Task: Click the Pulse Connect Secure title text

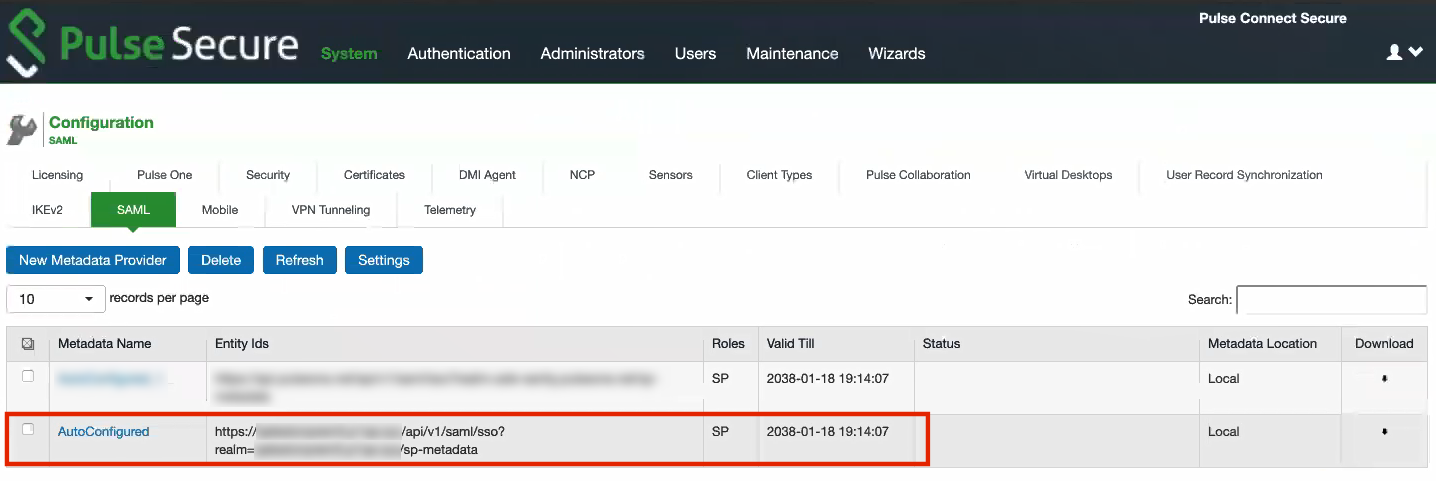Action: (1272, 18)
